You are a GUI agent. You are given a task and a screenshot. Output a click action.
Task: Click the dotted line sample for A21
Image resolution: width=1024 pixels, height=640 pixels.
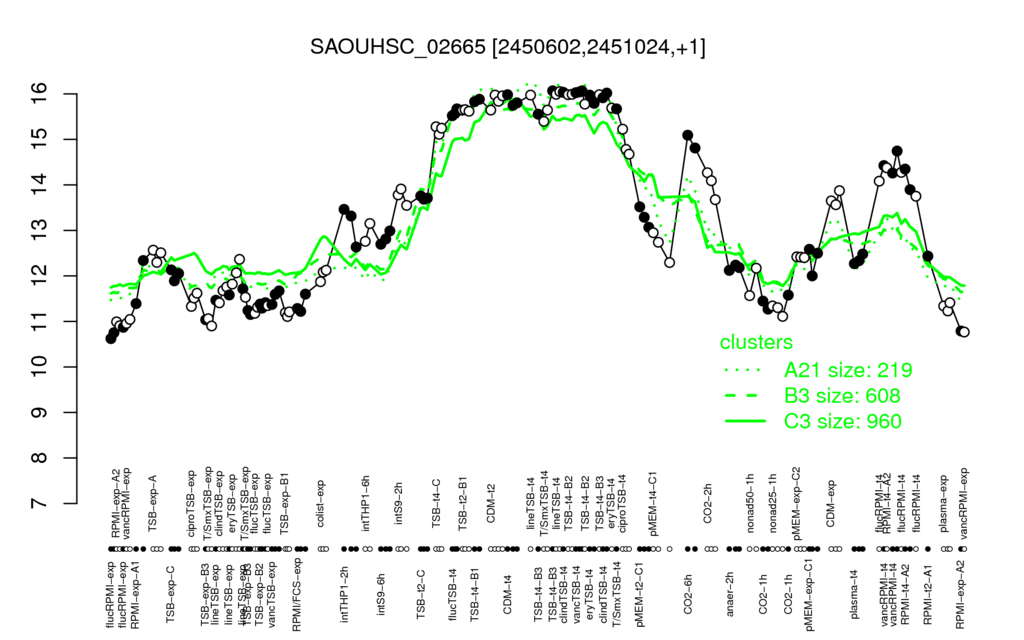[745, 370]
